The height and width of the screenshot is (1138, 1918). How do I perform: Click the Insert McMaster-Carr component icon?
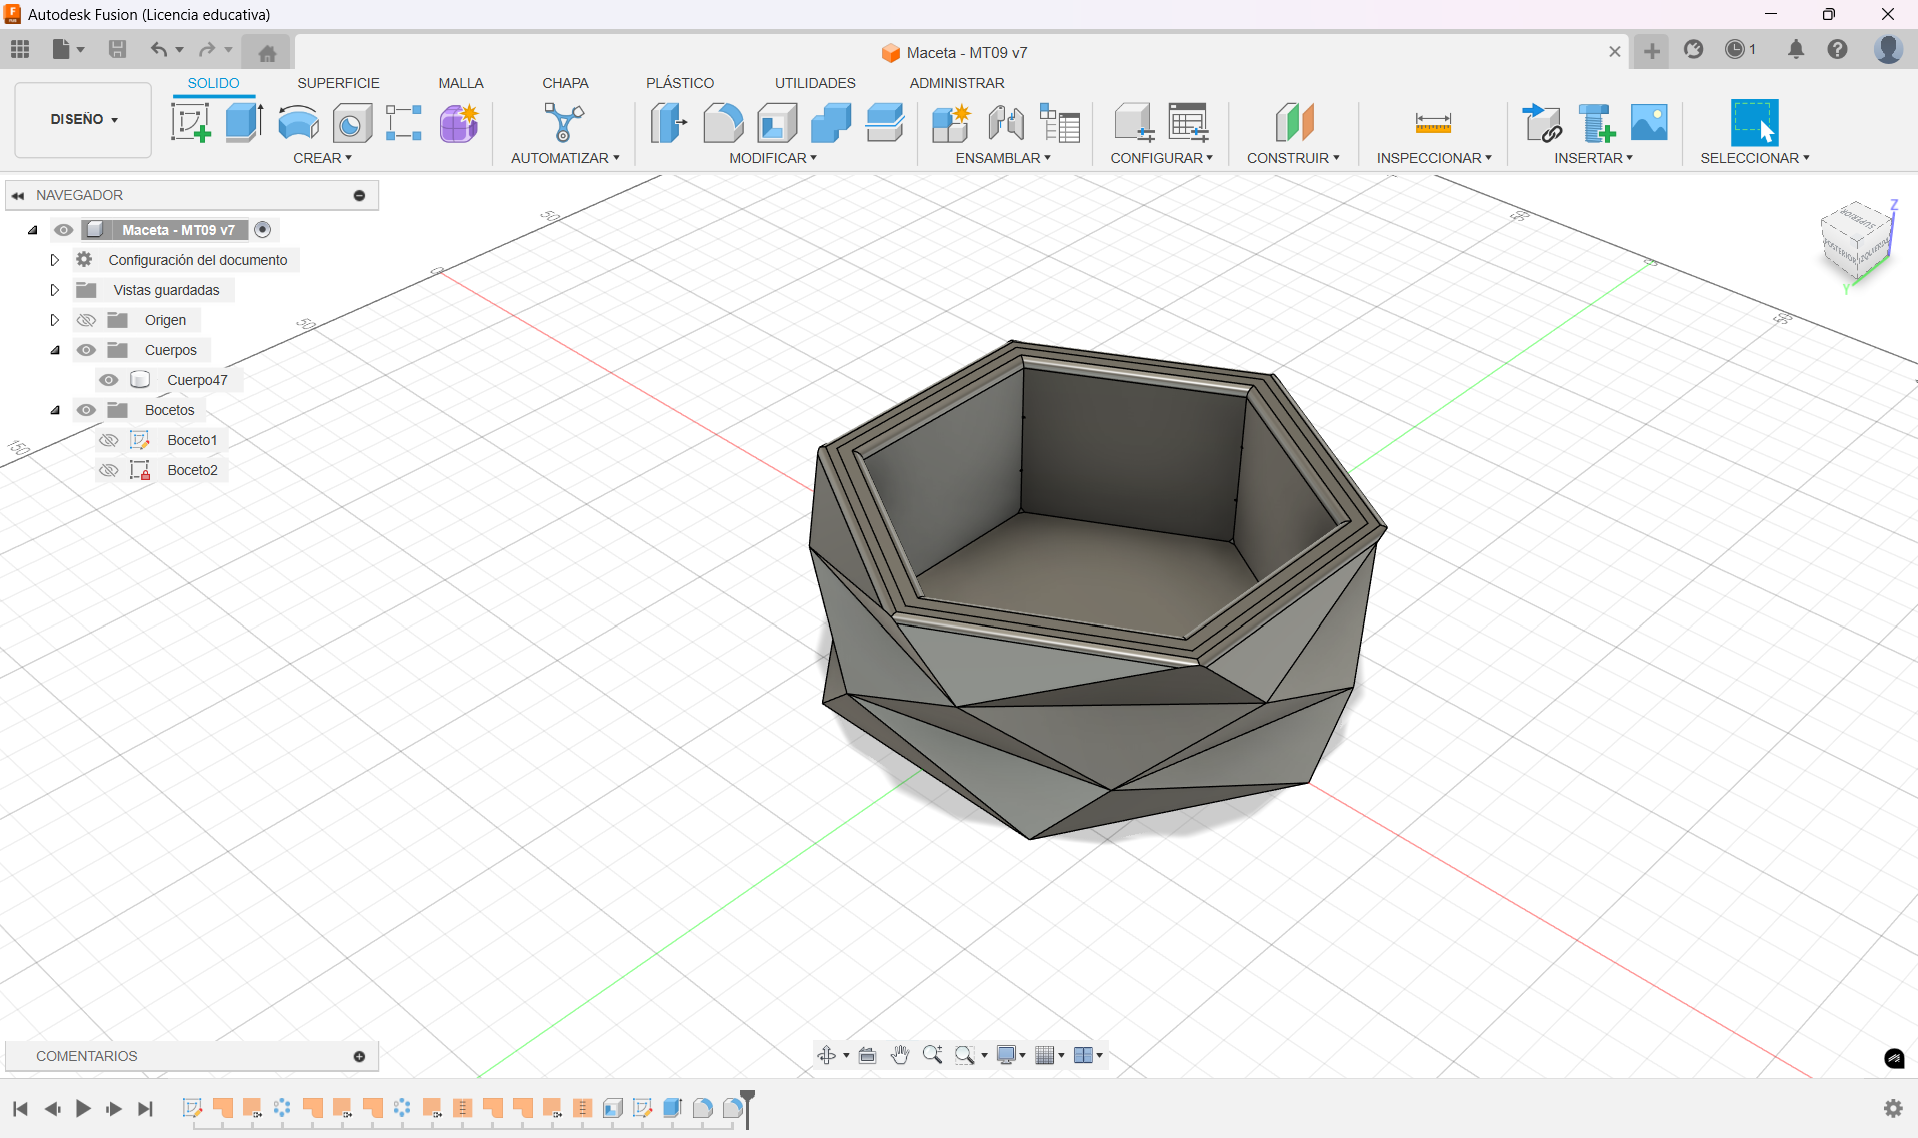tap(1596, 123)
